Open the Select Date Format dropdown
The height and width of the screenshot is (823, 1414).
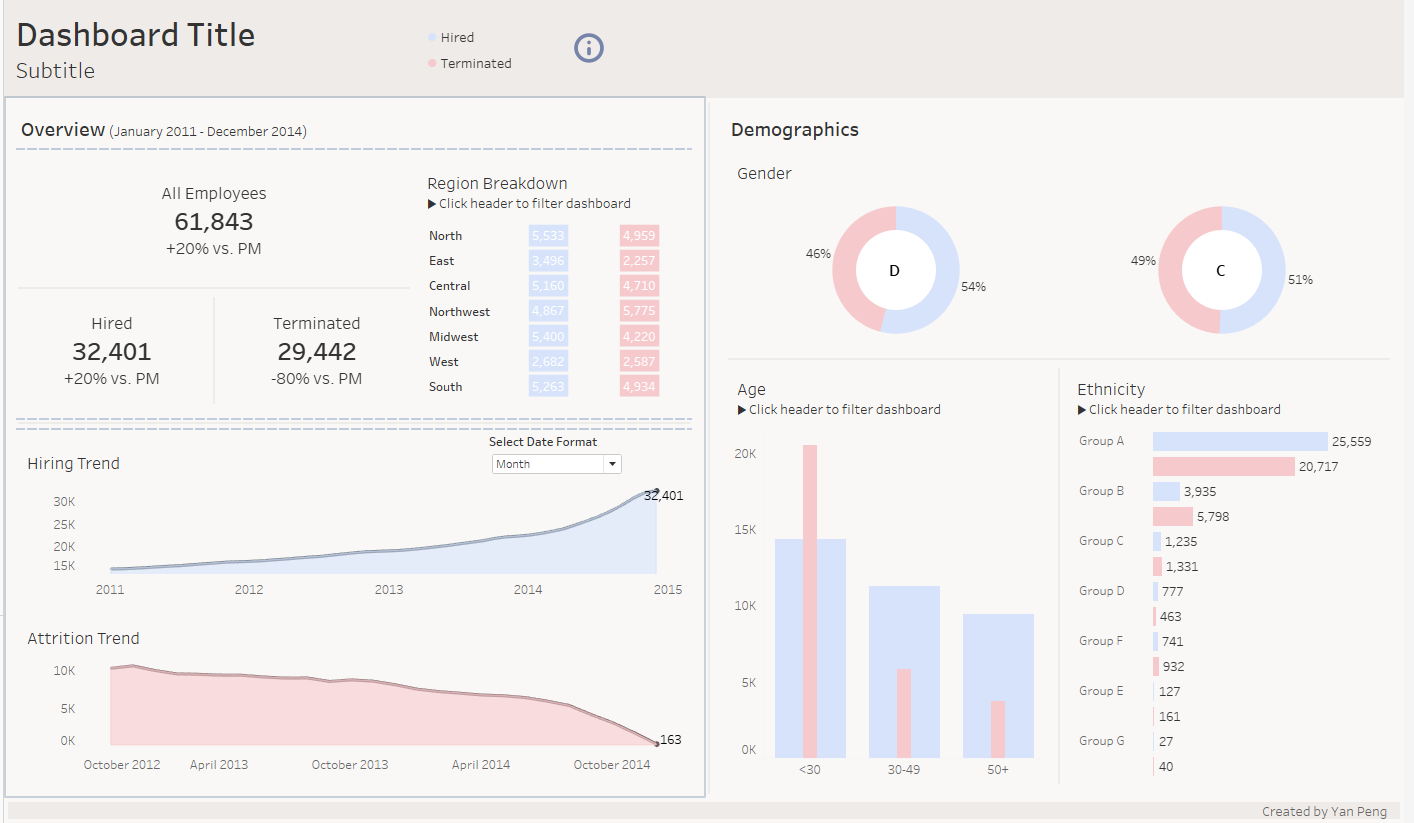[x=557, y=464]
